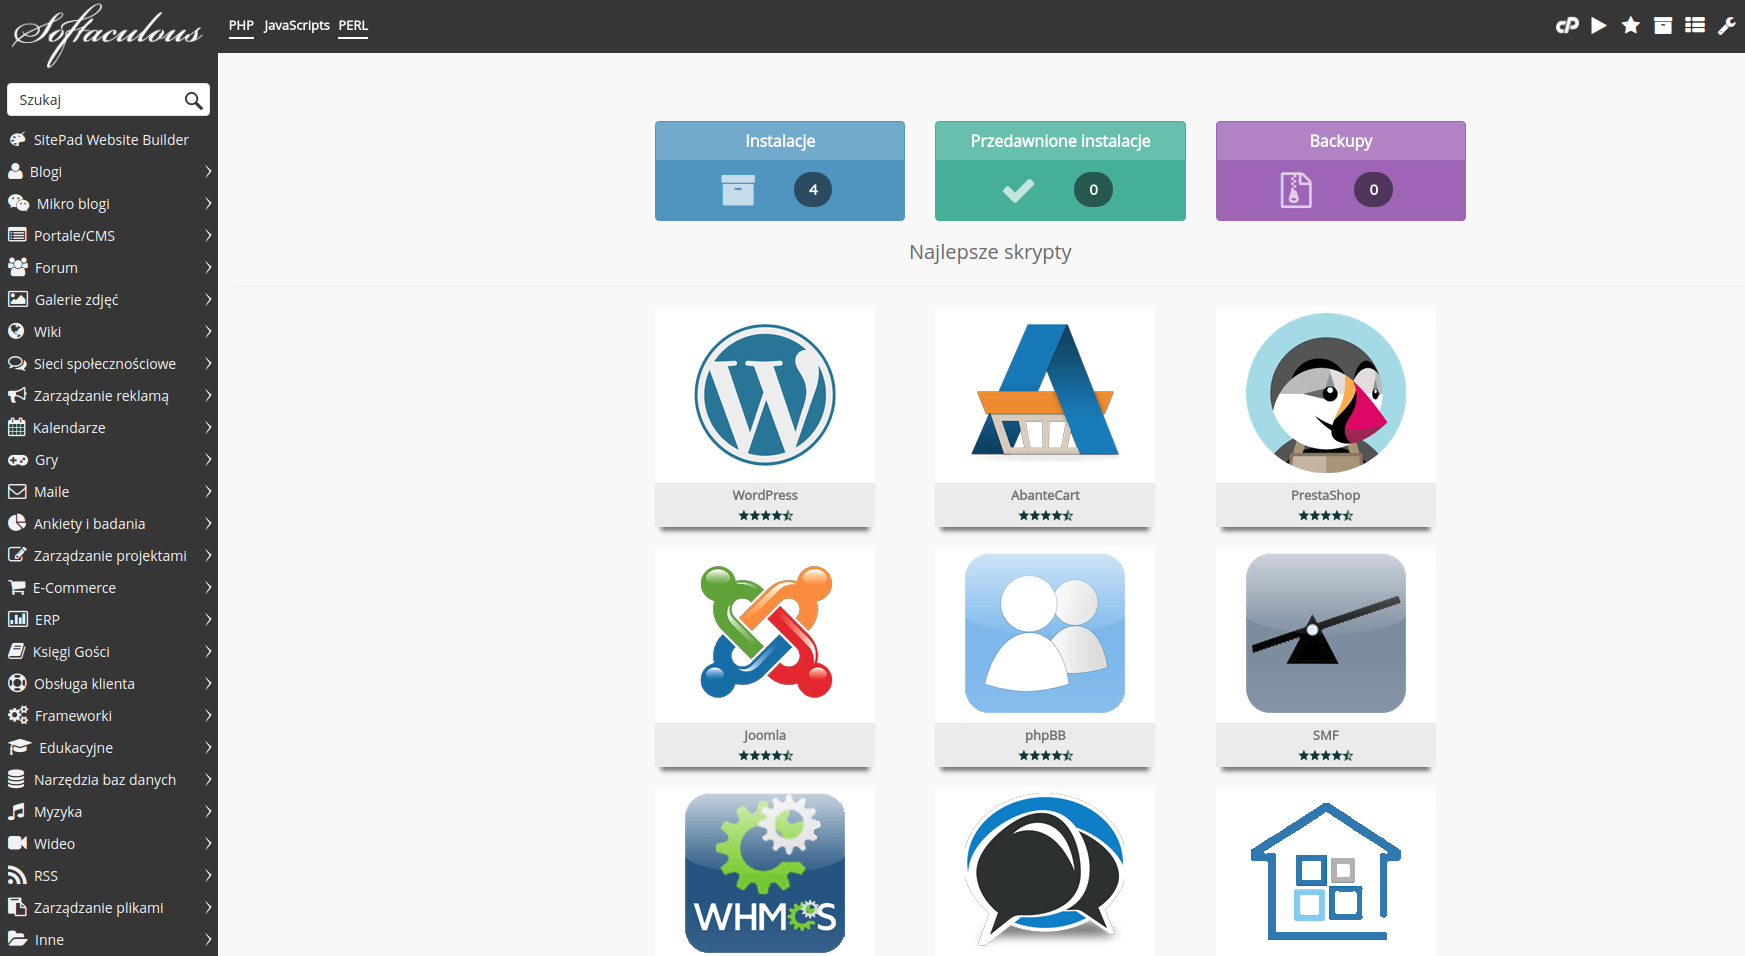The height and width of the screenshot is (956, 1745).
Task: Open the Instalacje card header
Action: click(x=780, y=141)
